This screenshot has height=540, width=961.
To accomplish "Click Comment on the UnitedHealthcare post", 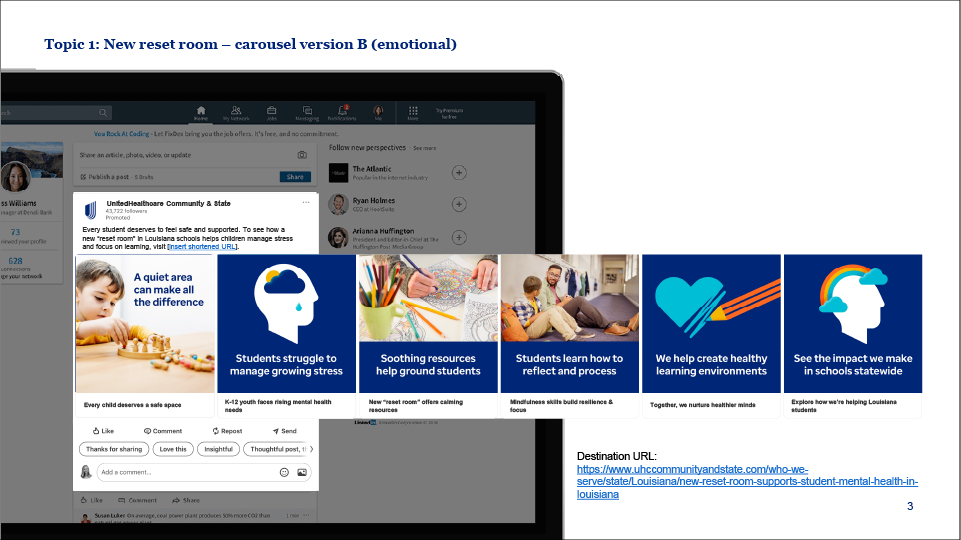I will click(162, 431).
